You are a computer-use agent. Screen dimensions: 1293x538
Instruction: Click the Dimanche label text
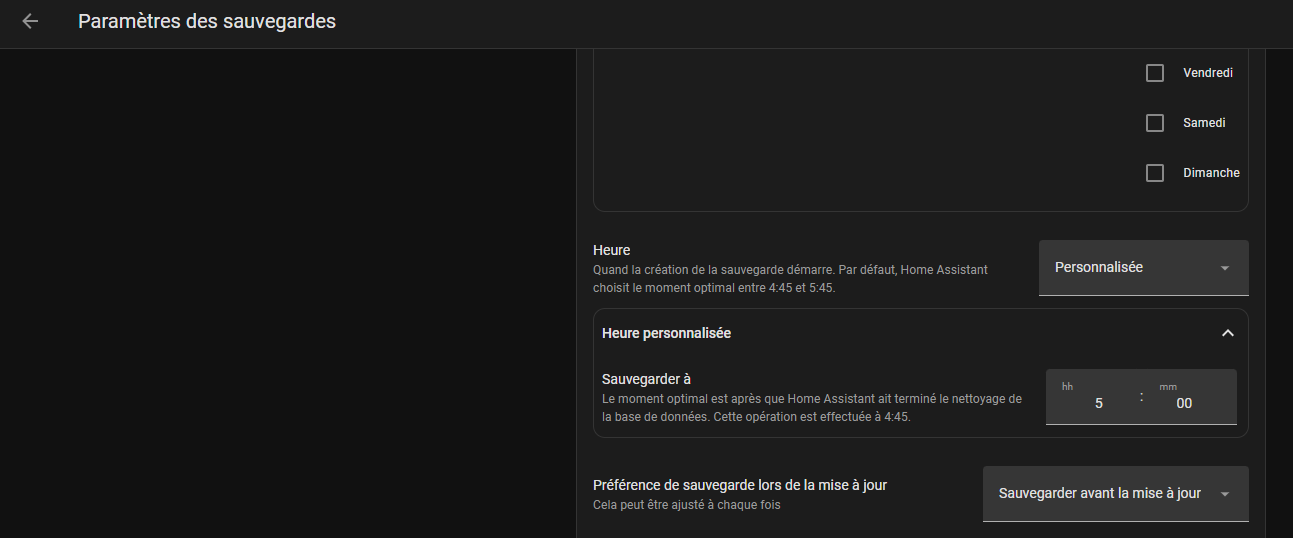coord(1211,173)
